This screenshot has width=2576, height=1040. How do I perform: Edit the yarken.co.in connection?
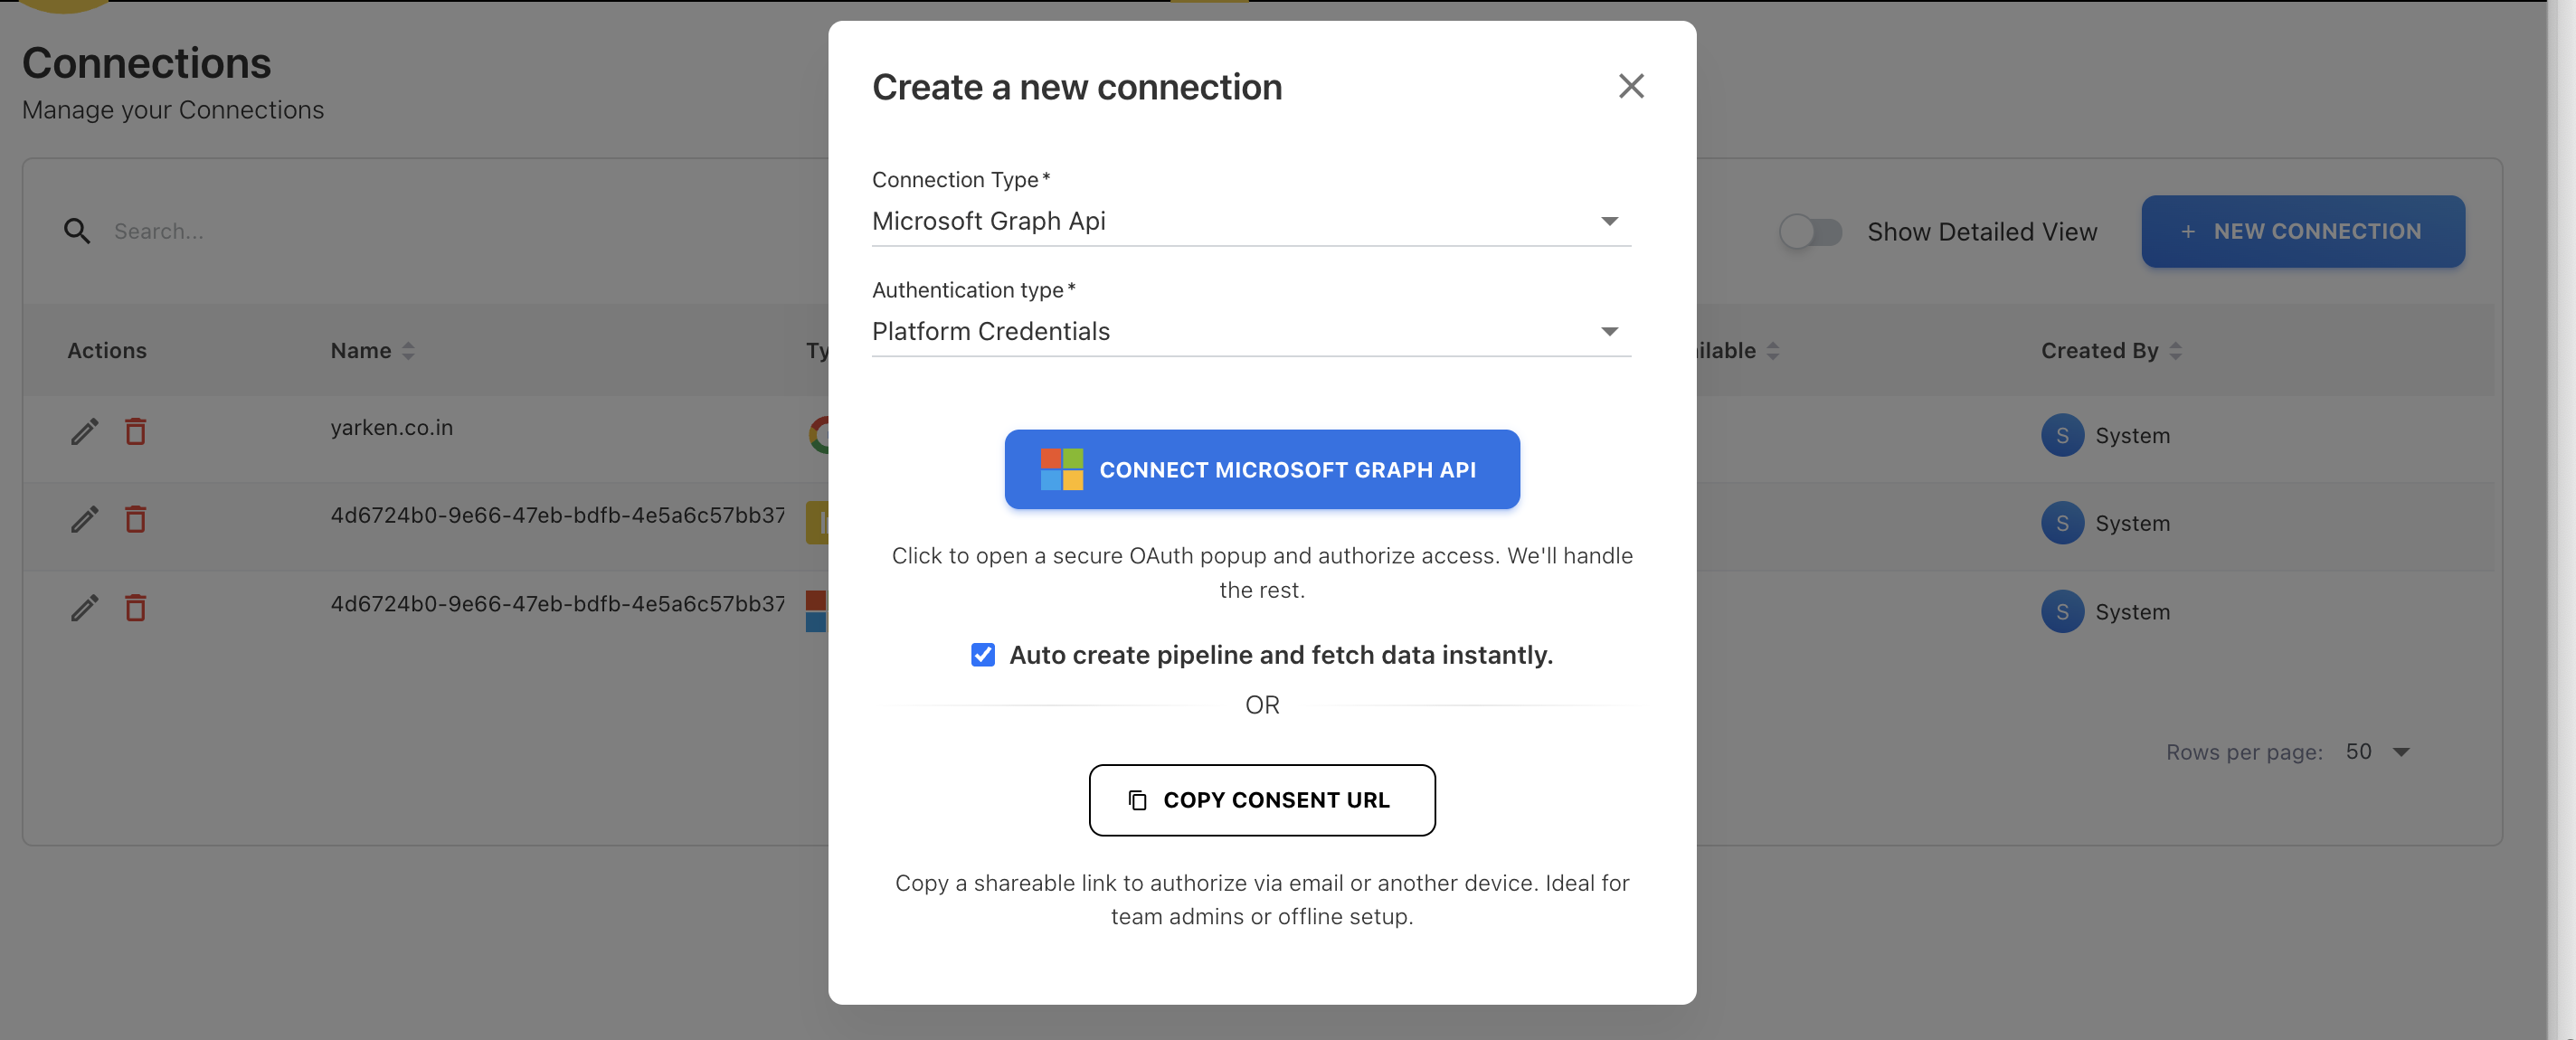click(85, 432)
